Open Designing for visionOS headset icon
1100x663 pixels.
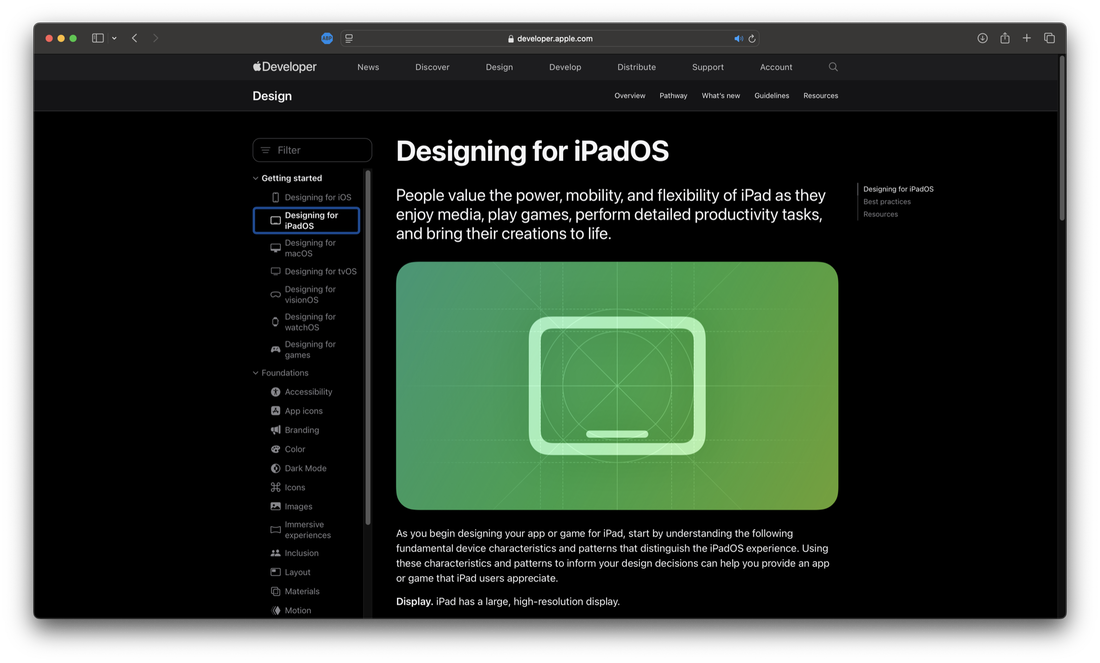coord(275,295)
